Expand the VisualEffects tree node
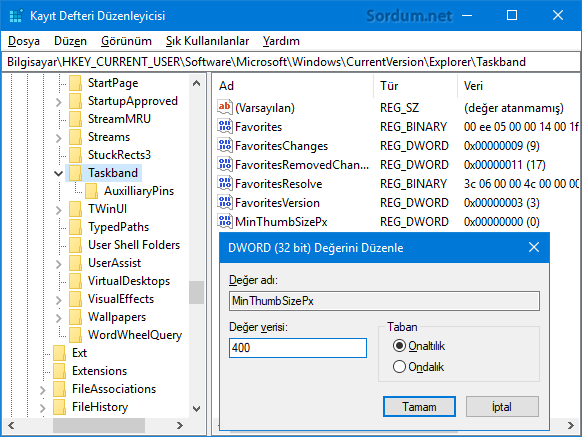 click(59, 300)
